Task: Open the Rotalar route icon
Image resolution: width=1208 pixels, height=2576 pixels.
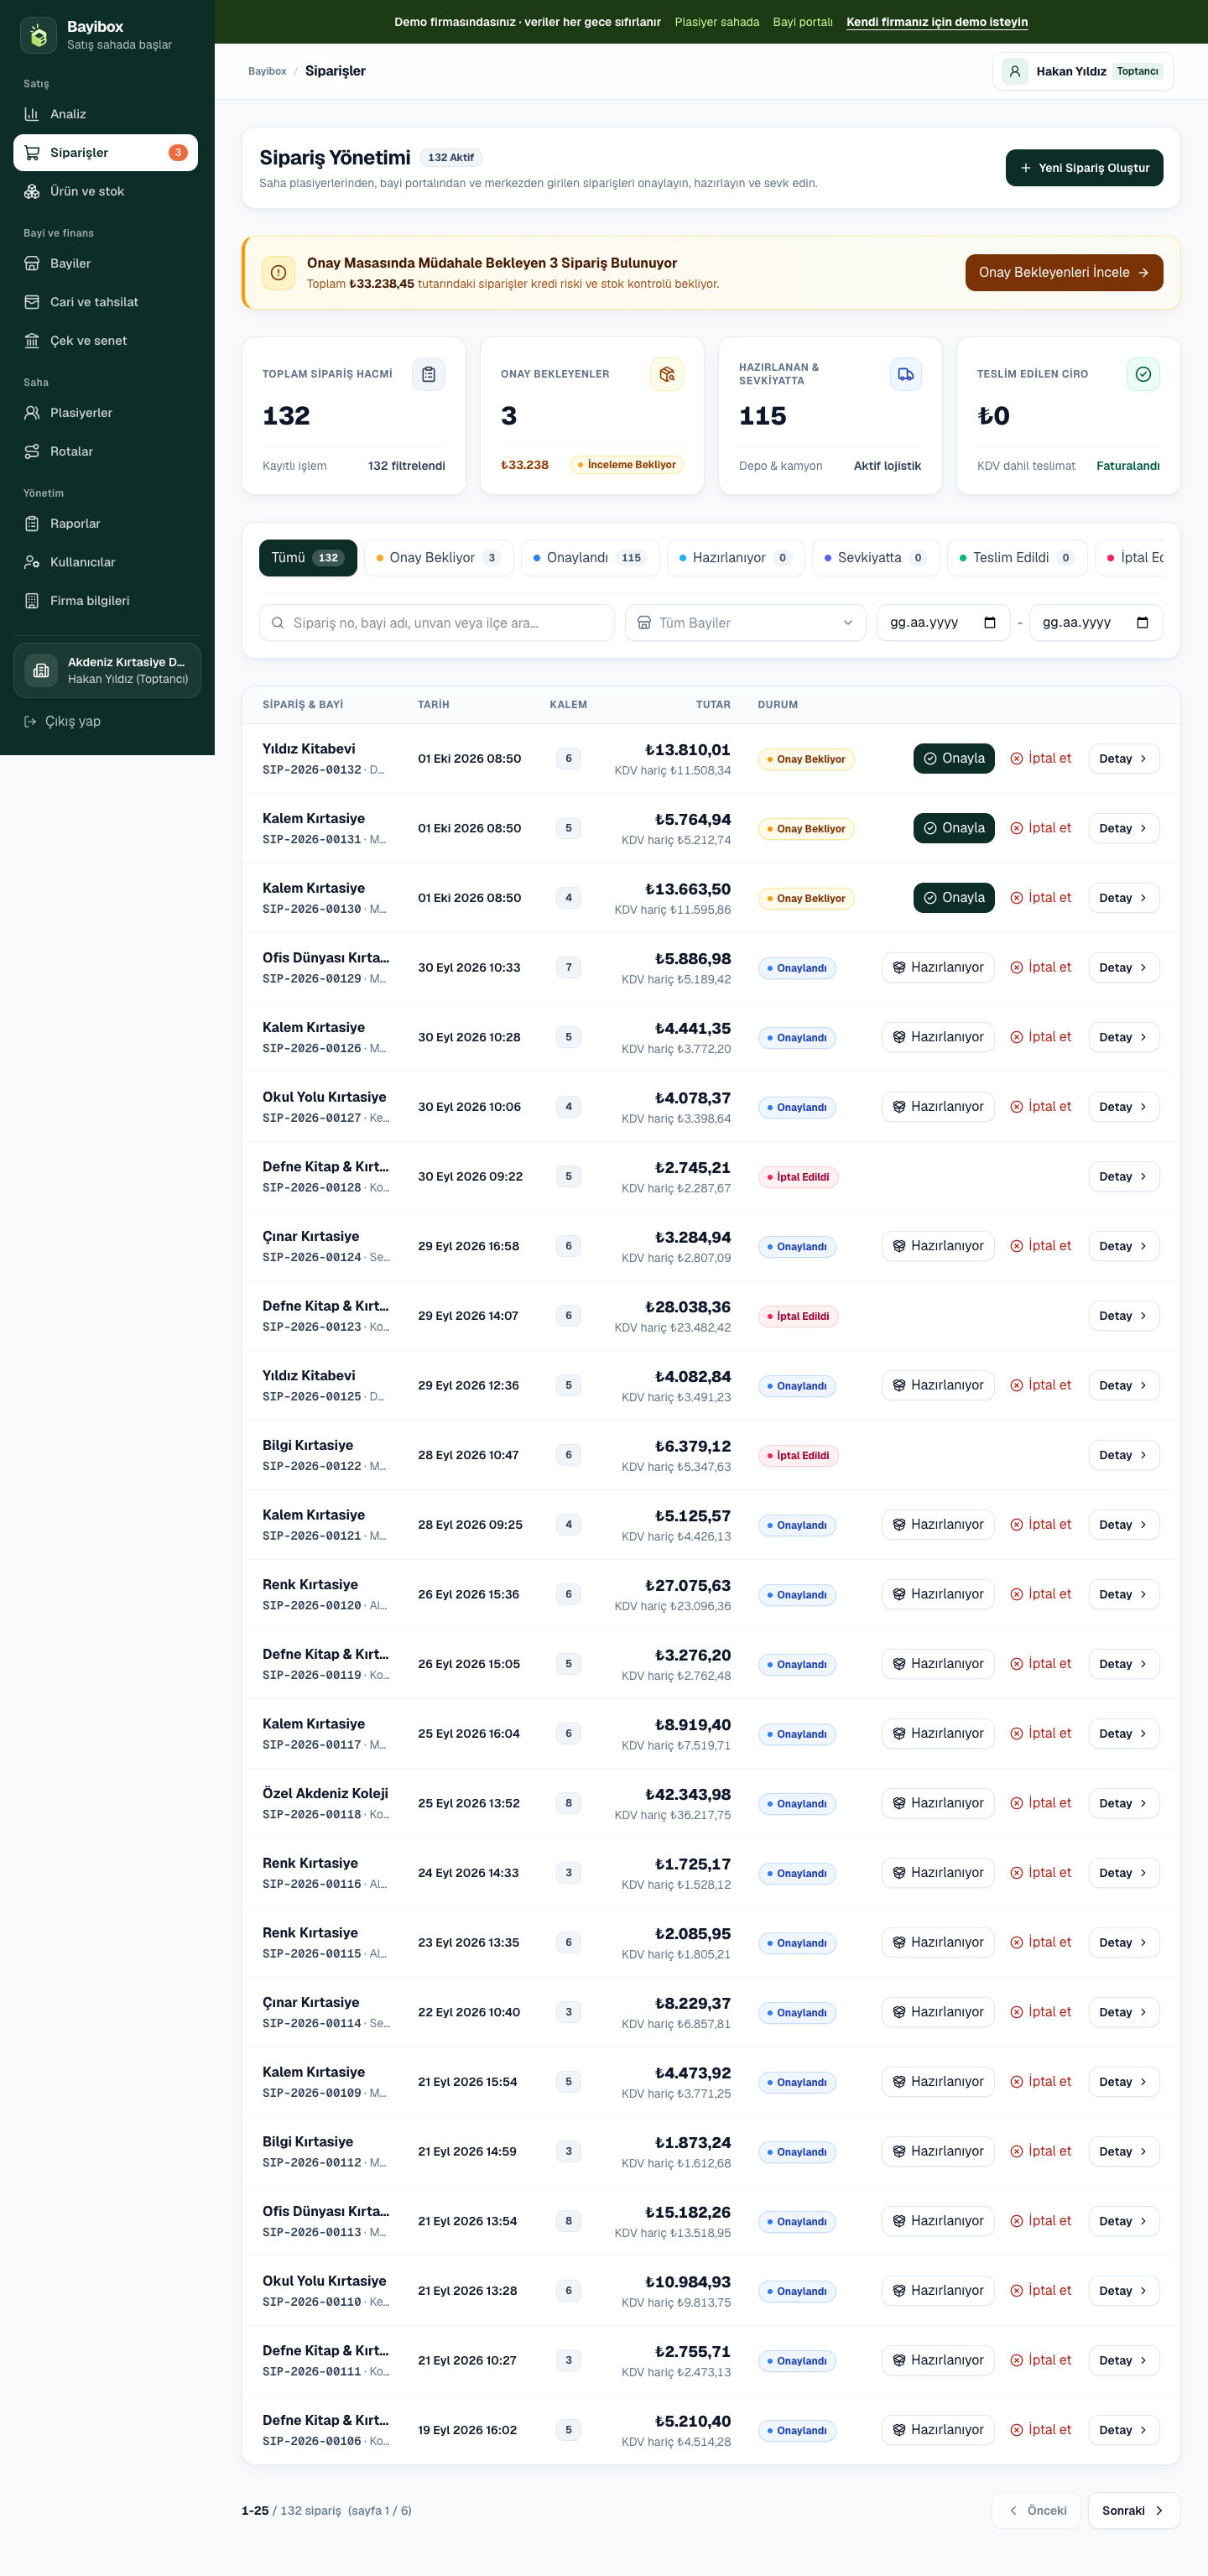Action: pos(32,451)
